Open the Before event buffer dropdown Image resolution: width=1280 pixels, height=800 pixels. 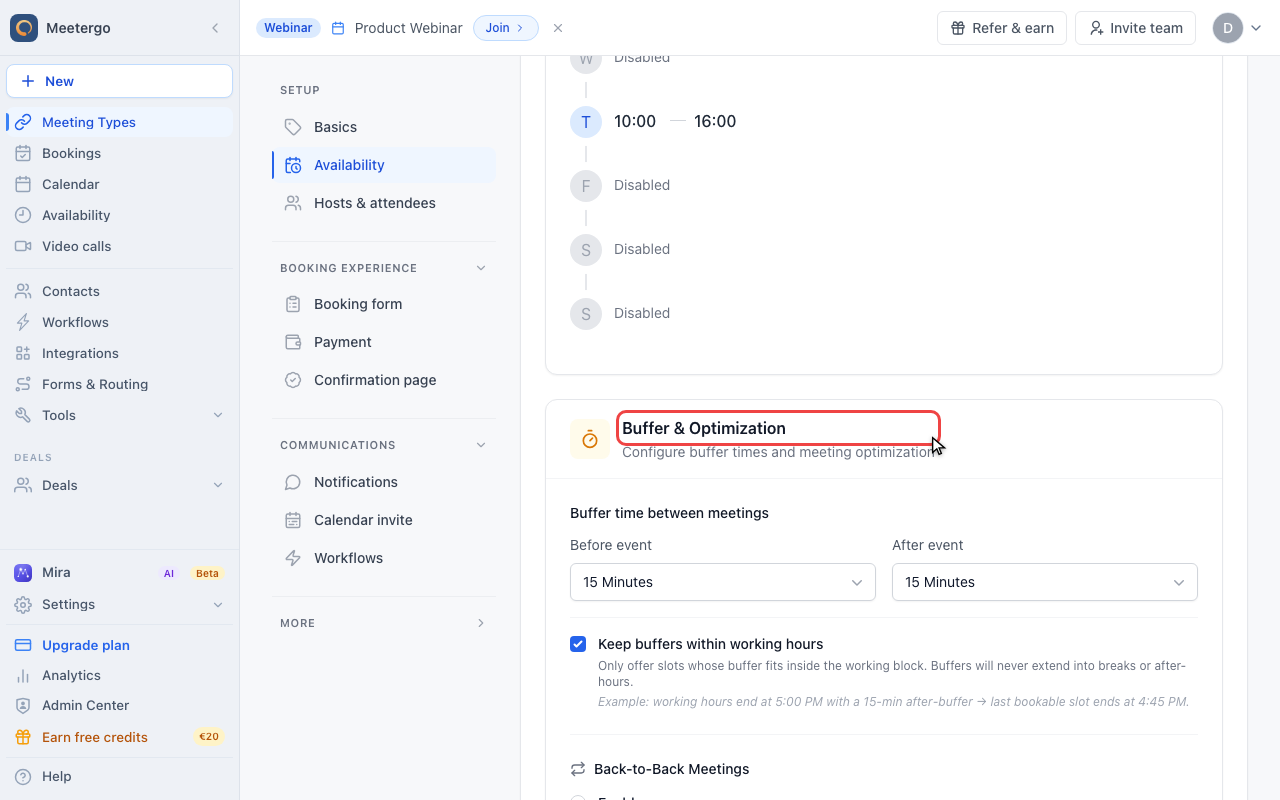tap(723, 582)
